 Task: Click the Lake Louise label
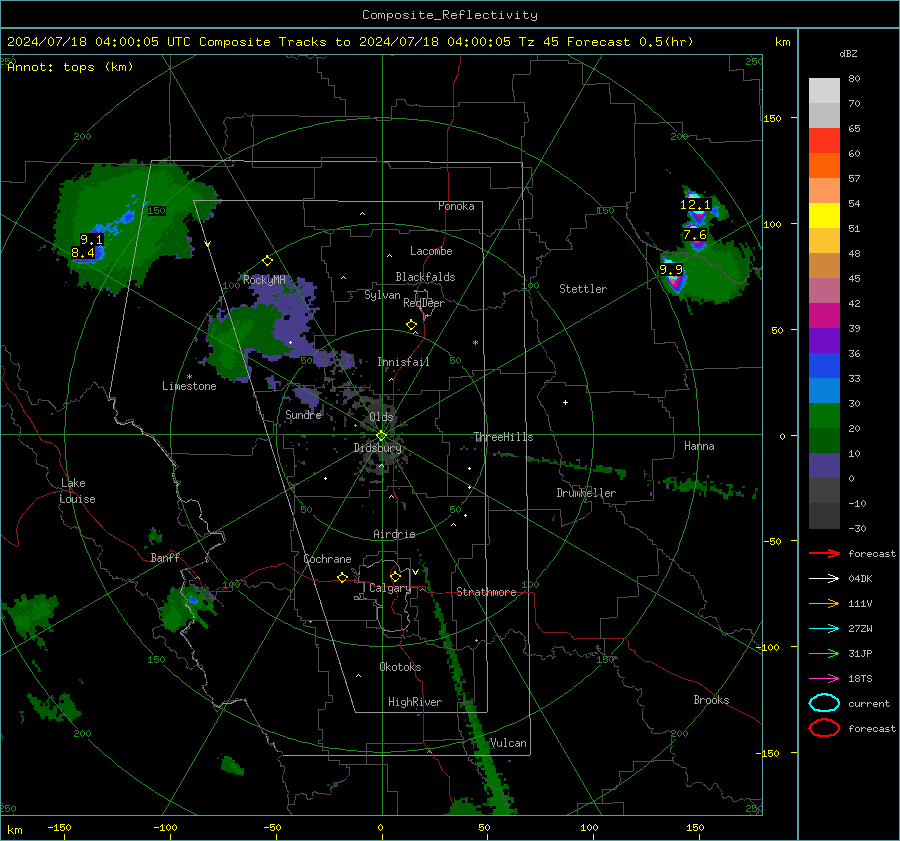tap(77, 491)
